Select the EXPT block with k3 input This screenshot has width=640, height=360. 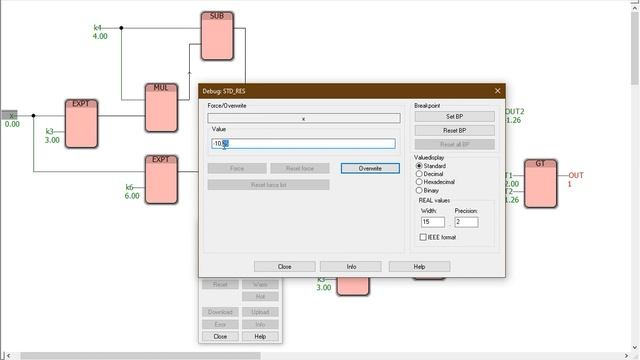(81, 123)
